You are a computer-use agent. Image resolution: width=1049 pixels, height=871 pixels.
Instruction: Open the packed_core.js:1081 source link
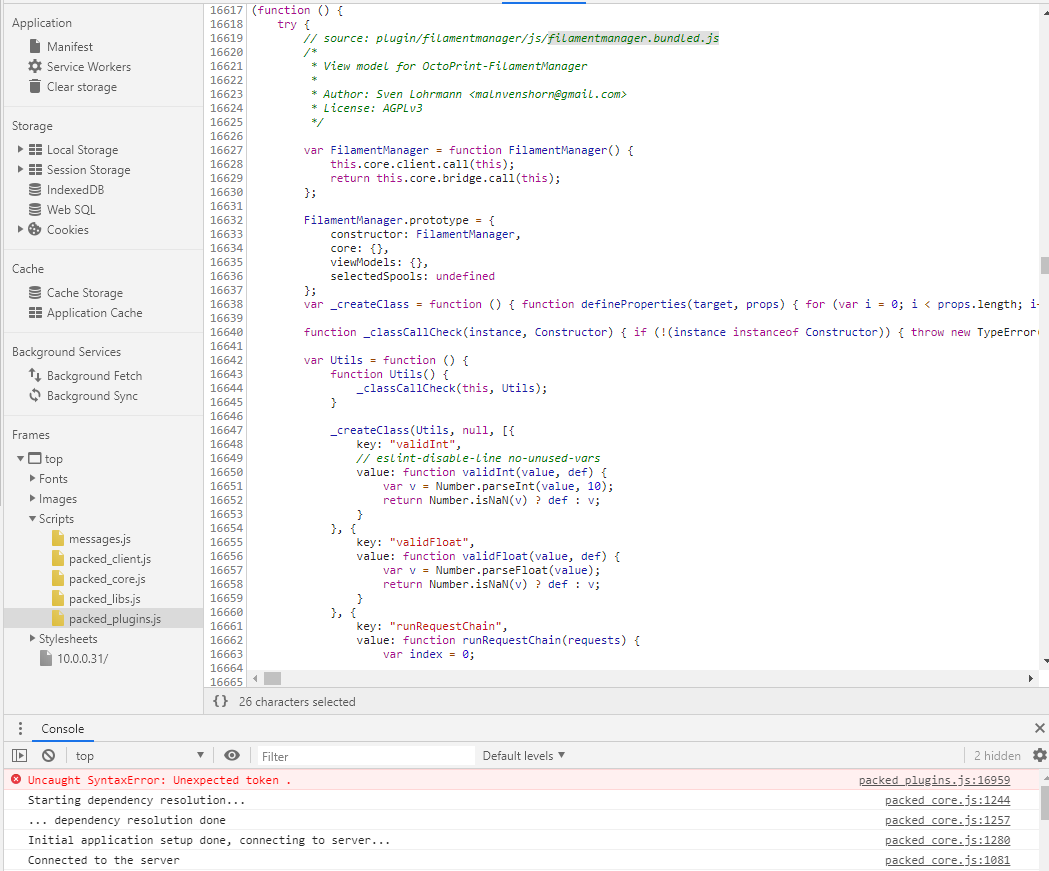click(x=947, y=860)
